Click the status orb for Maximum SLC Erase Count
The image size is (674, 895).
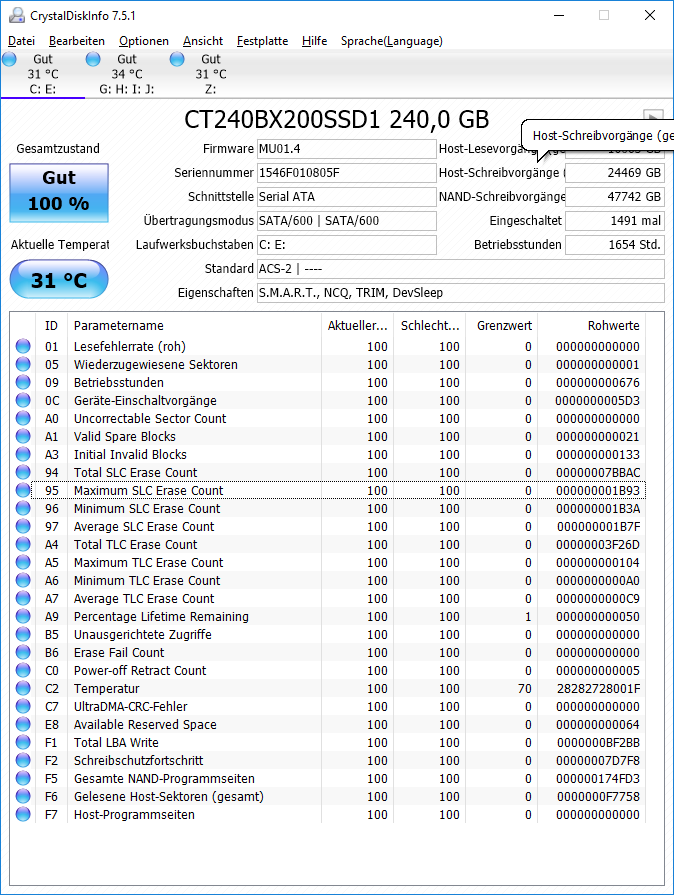(x=23, y=490)
